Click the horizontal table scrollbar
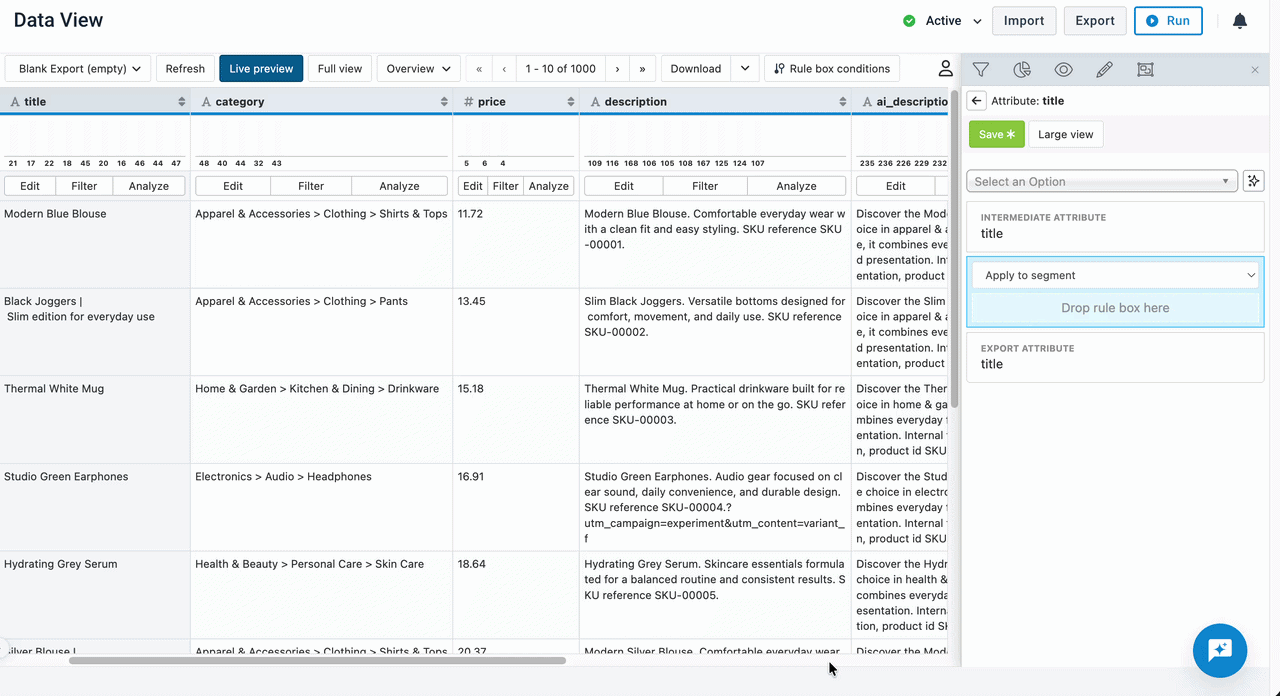1280x696 pixels. (317, 660)
